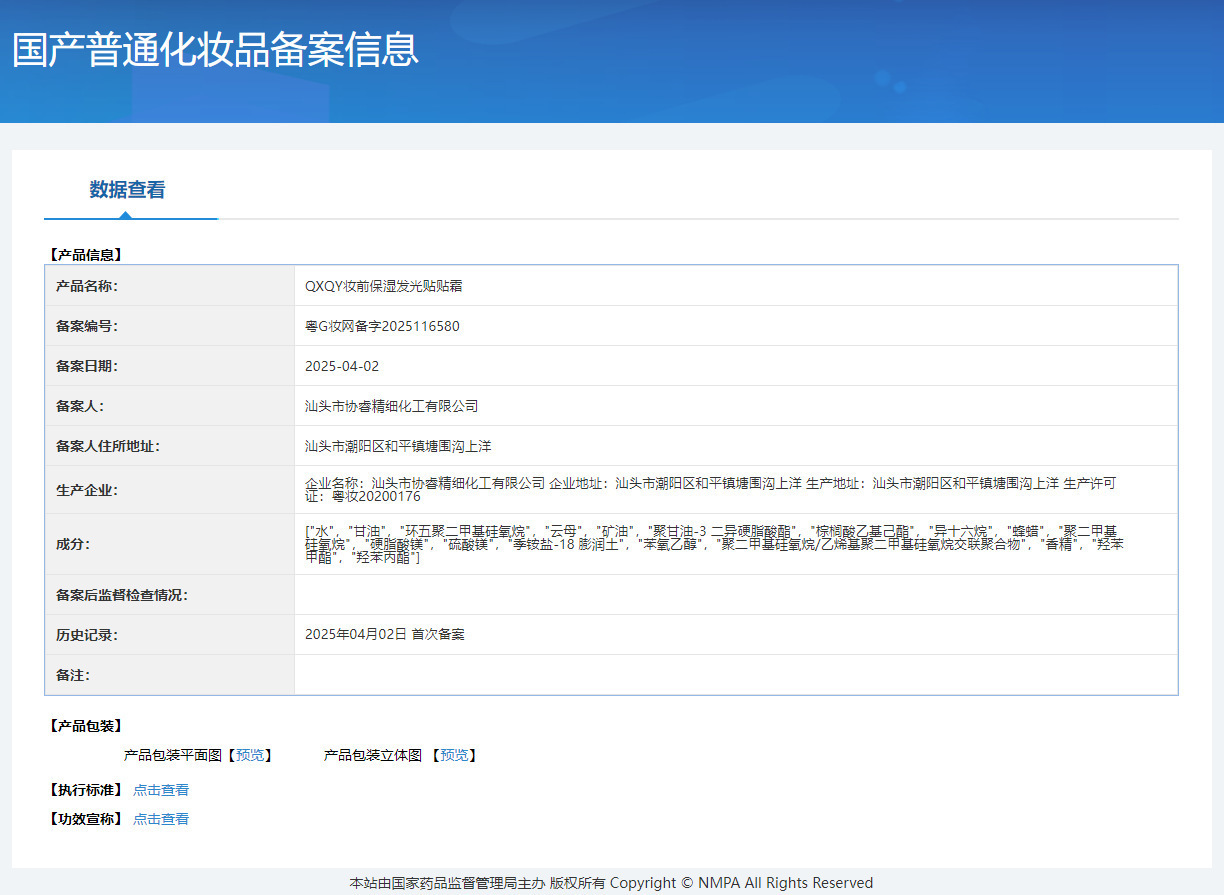Click the page title 国产普通化妆品备案信息
1224x895 pixels.
pyautogui.click(x=215, y=49)
